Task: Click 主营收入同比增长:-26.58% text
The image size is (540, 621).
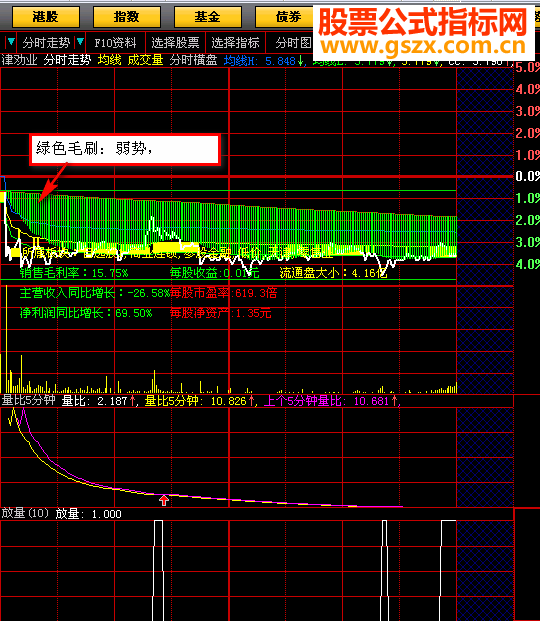Action: coord(95,293)
